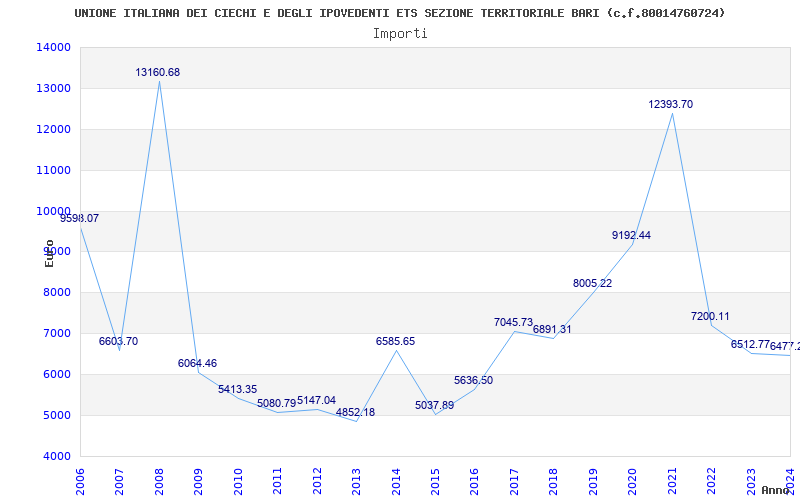Click the x-axis year 2015
Image resolution: width=800 pixels, height=500 pixels.
(x=435, y=482)
